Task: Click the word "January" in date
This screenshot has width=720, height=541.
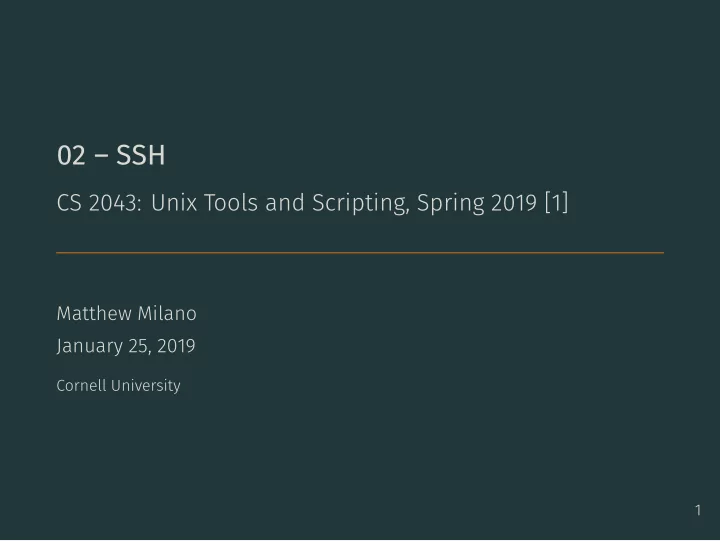Action: (90, 346)
